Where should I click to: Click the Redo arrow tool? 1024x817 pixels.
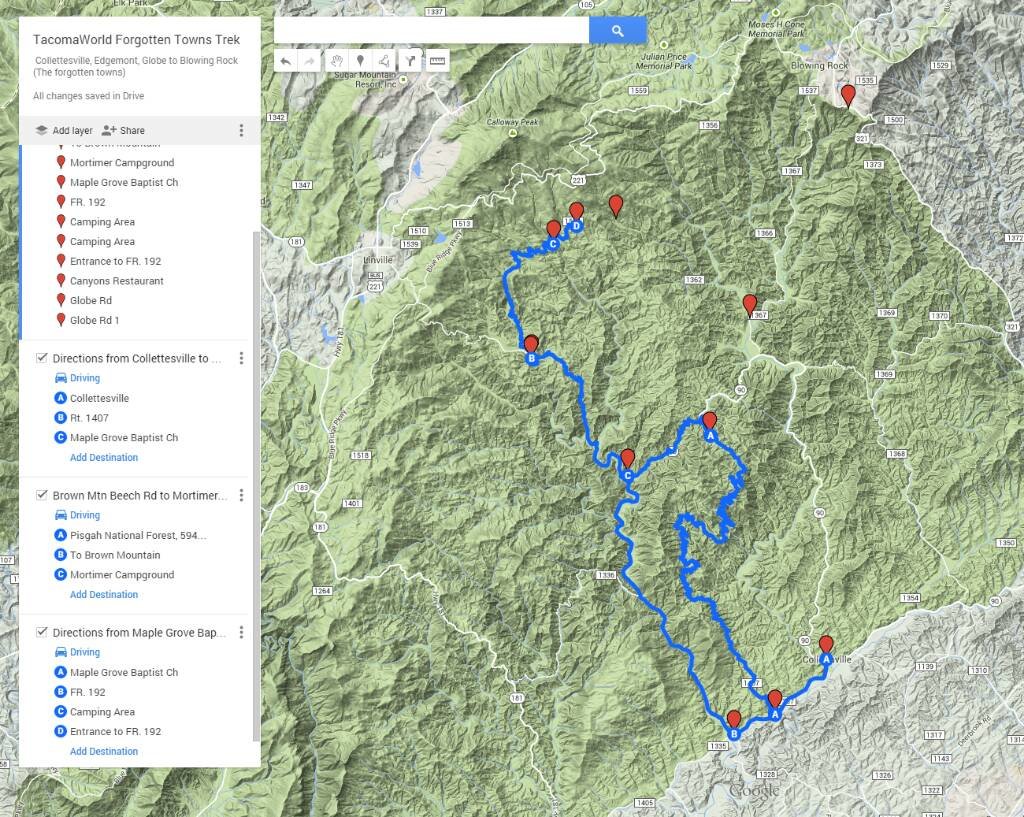coord(310,61)
